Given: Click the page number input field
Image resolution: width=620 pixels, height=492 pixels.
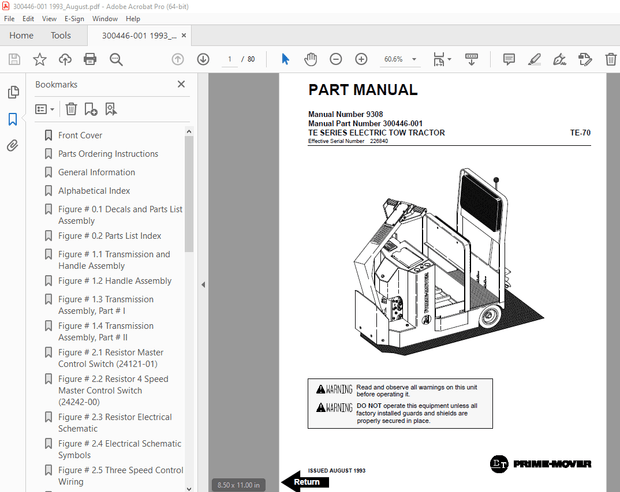Looking at the screenshot, I should point(229,60).
